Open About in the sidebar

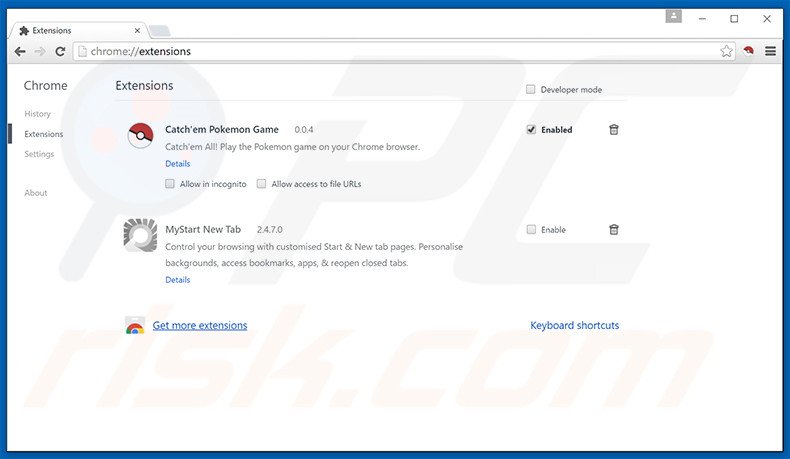36,193
